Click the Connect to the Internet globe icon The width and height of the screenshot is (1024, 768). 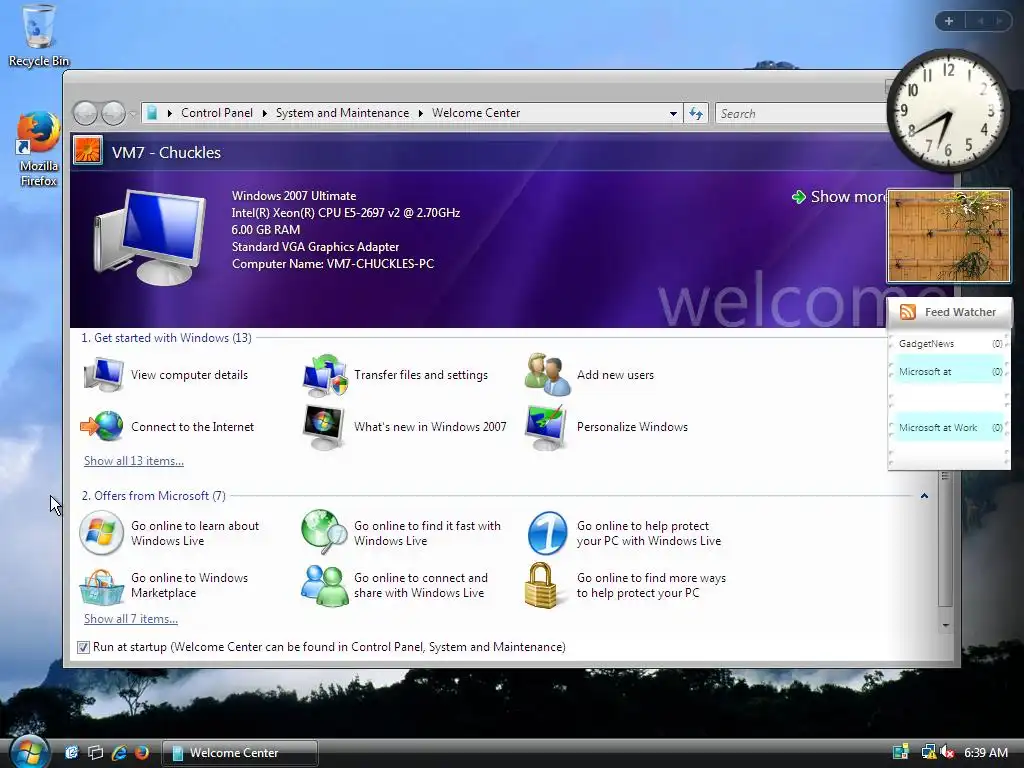click(102, 426)
